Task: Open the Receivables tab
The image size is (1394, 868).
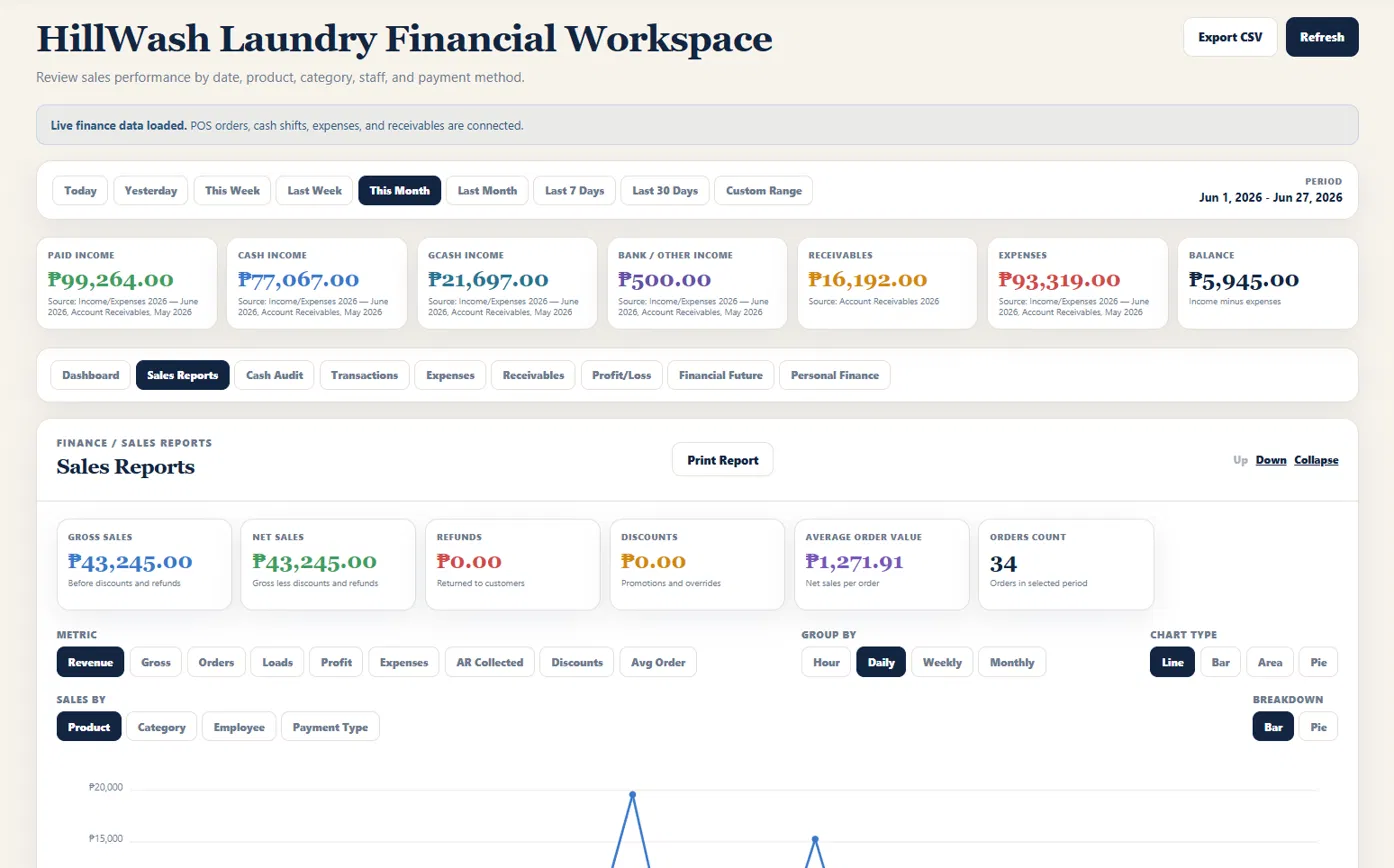Action: (534, 375)
